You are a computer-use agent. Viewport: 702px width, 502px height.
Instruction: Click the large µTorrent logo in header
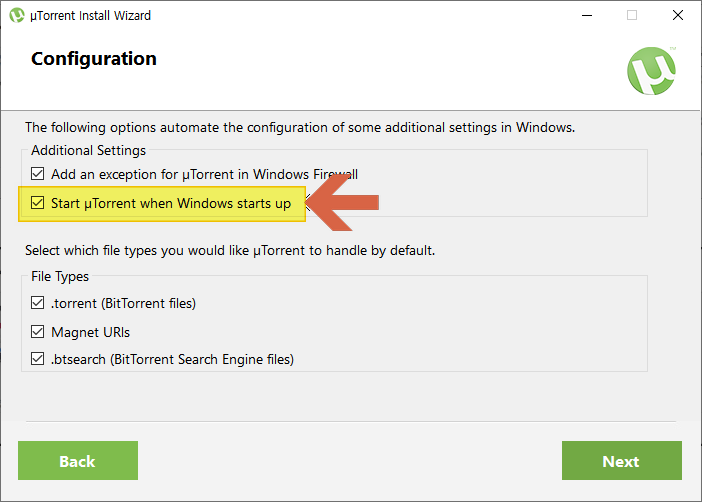[x=651, y=71]
